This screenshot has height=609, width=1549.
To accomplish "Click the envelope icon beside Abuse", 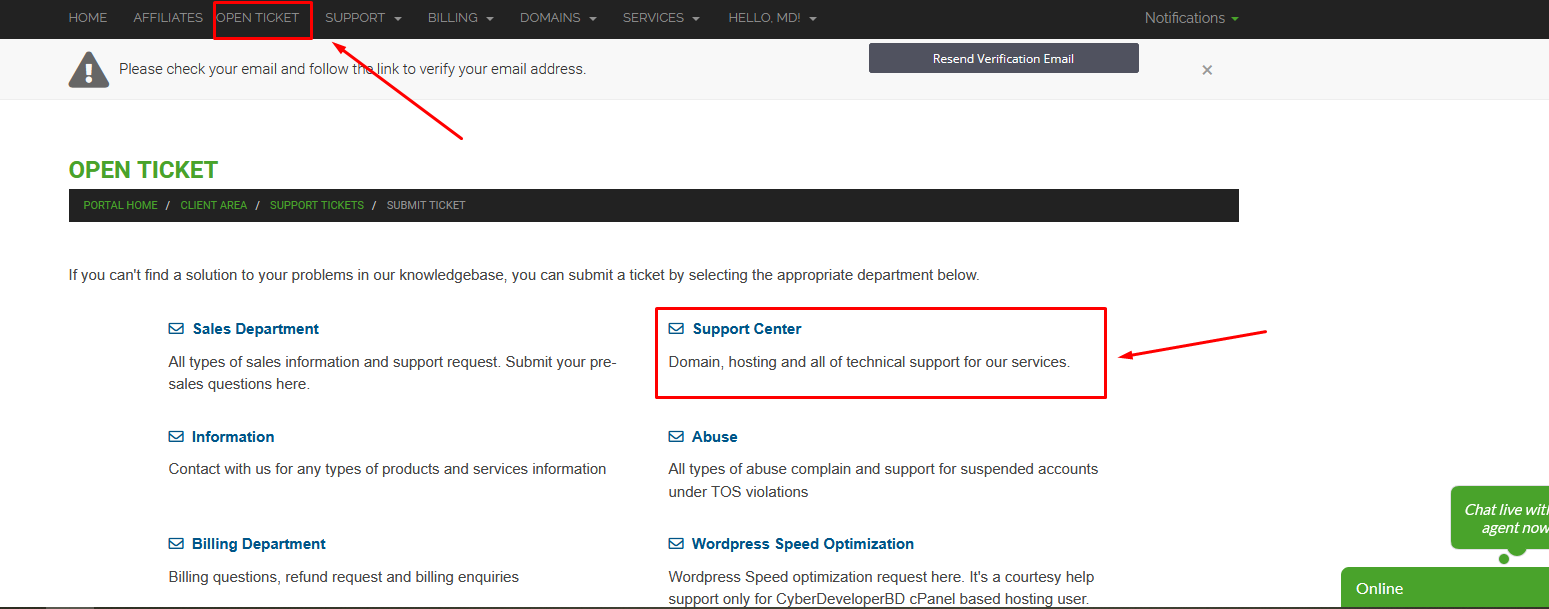I will coord(676,437).
